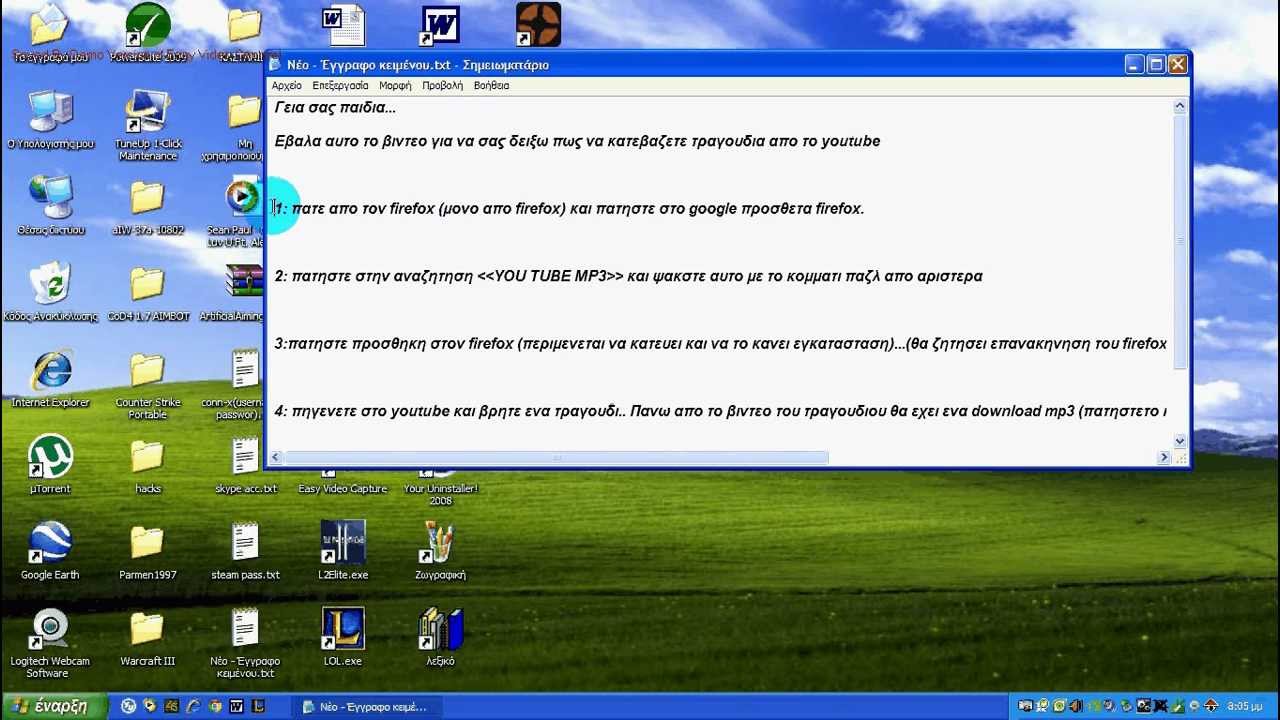The height and width of the screenshot is (720, 1280).
Task: Open the Προβολή menu
Action: pyautogui.click(x=442, y=86)
